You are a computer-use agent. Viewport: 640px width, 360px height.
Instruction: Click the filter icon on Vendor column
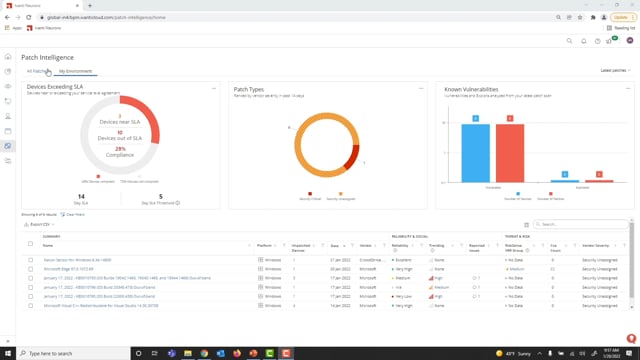coord(384,246)
